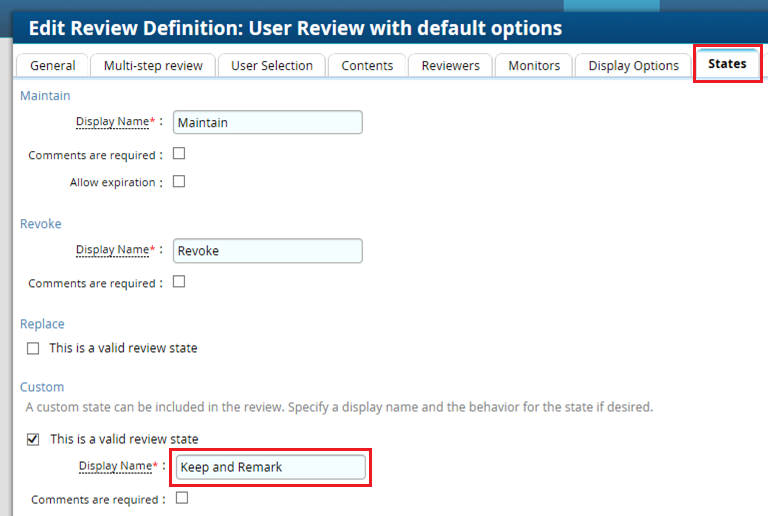This screenshot has width=768, height=516.
Task: Require comments for the Revoke state
Action: coord(180,282)
